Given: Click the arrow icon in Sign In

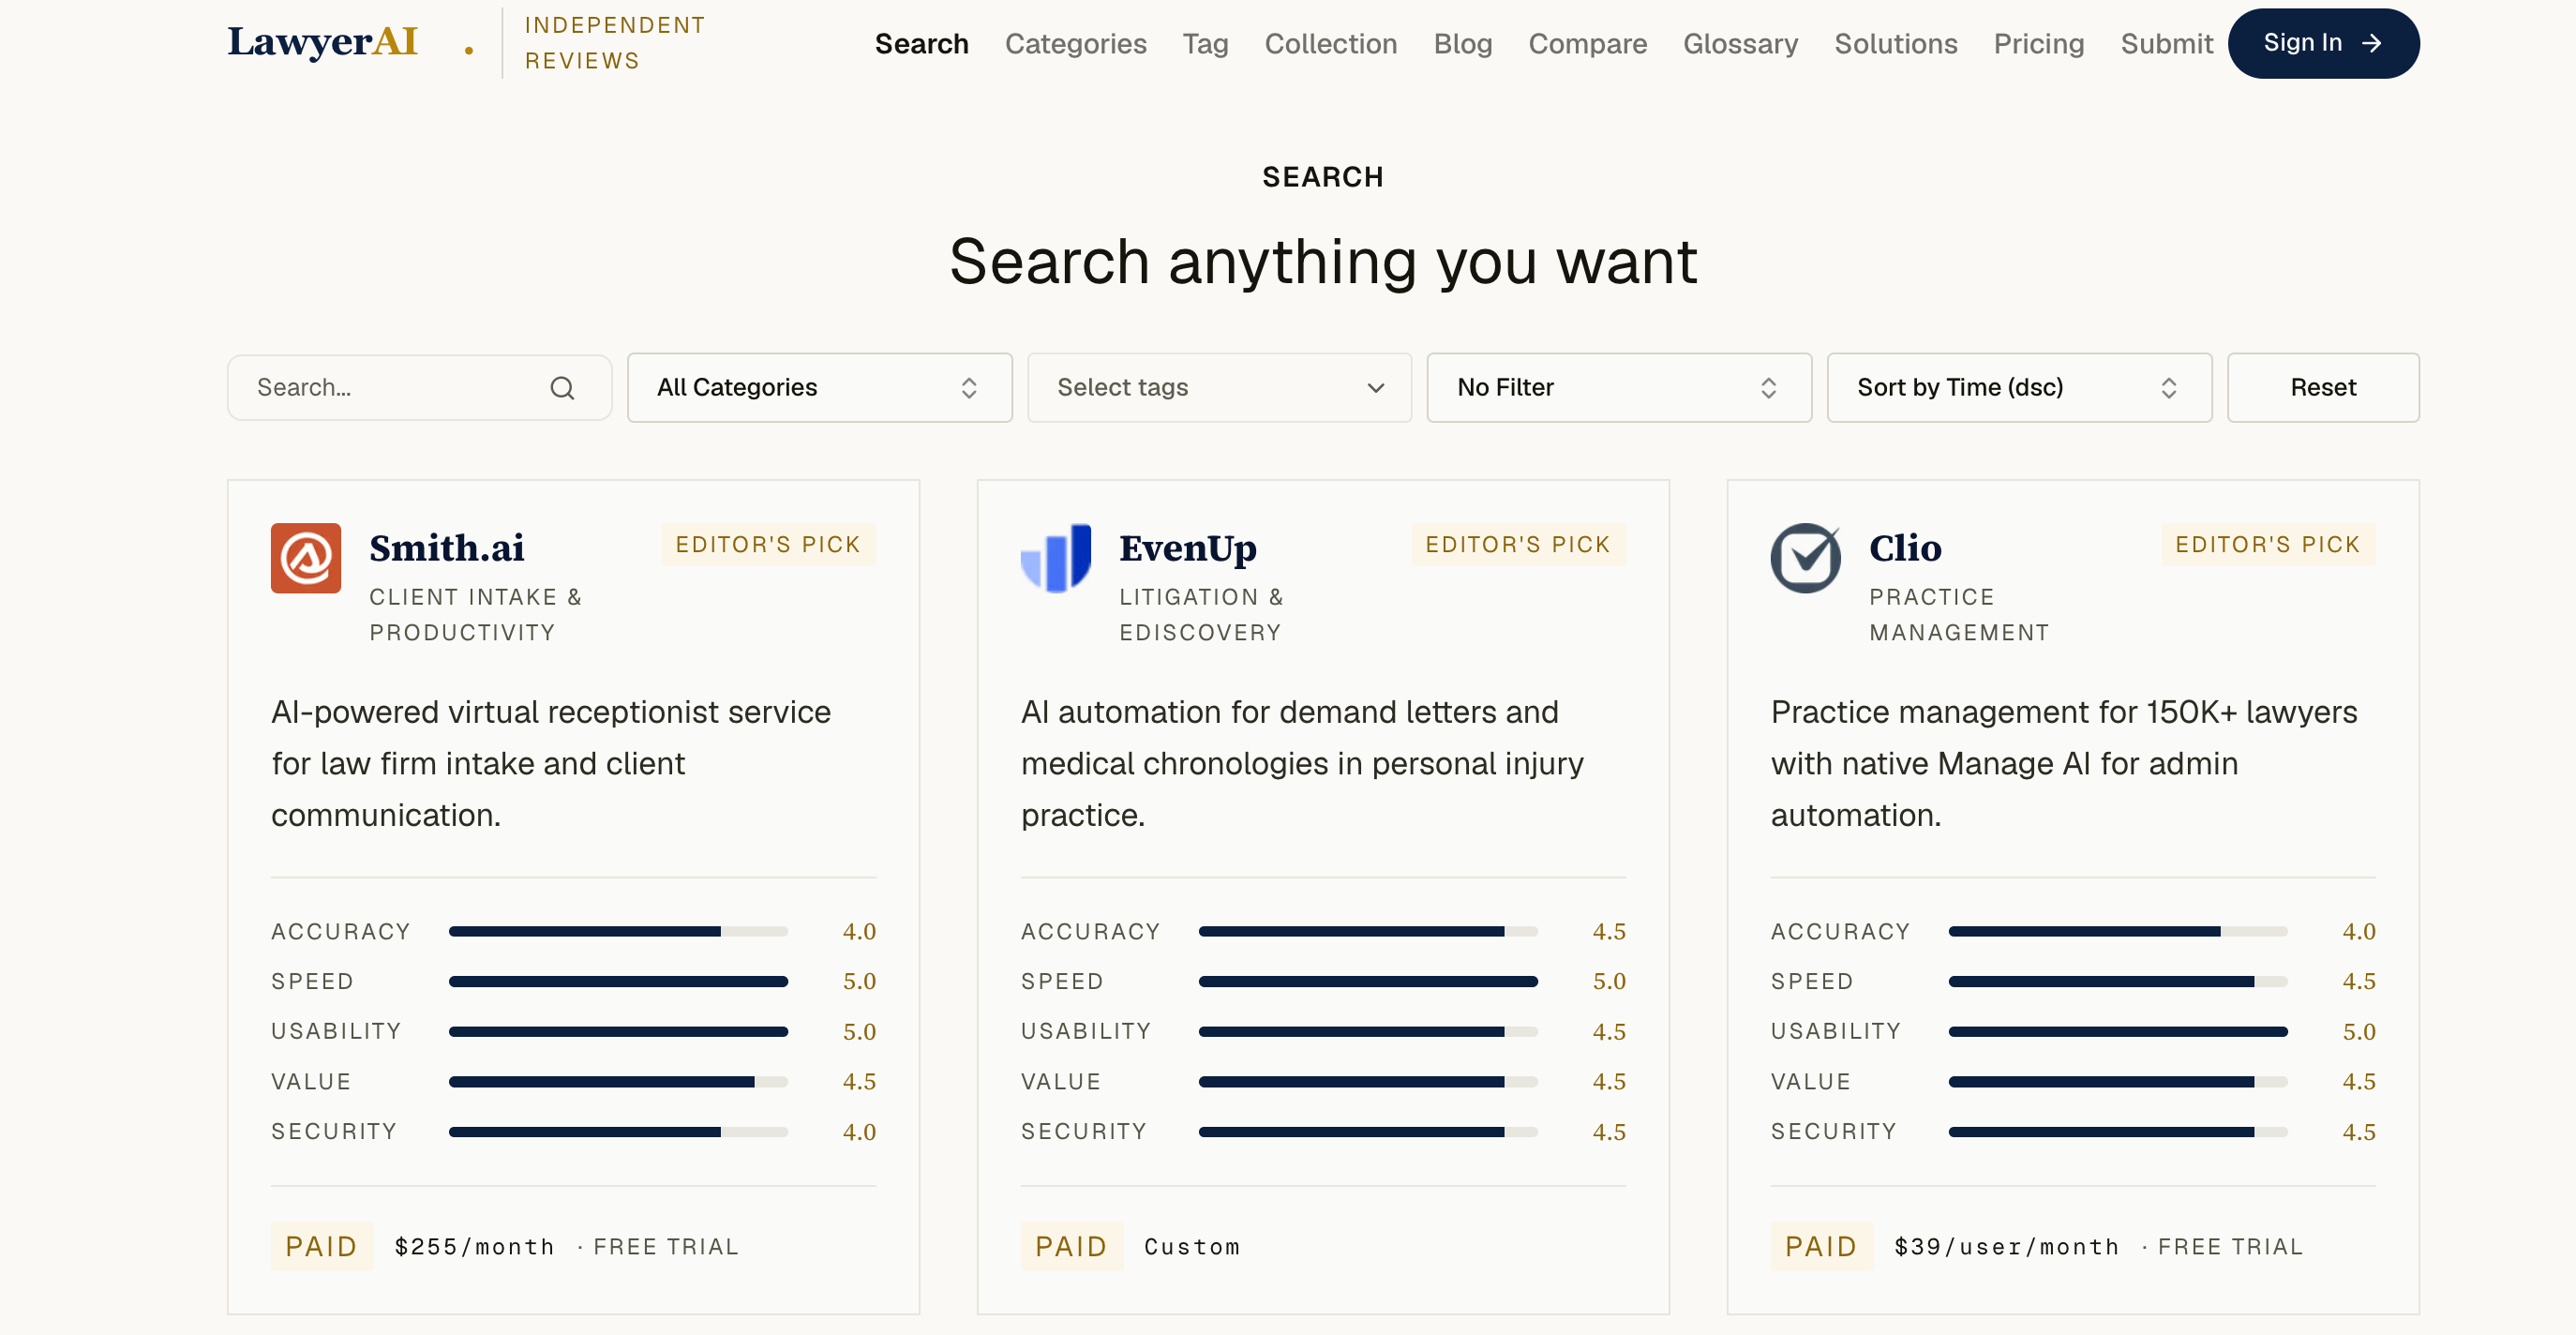Looking at the screenshot, I should pyautogui.click(x=2371, y=43).
